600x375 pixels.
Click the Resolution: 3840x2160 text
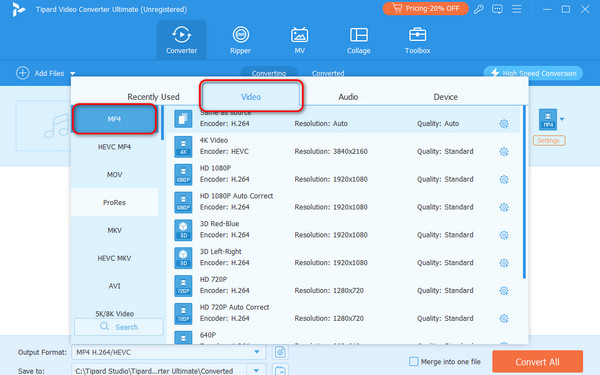[x=331, y=152]
